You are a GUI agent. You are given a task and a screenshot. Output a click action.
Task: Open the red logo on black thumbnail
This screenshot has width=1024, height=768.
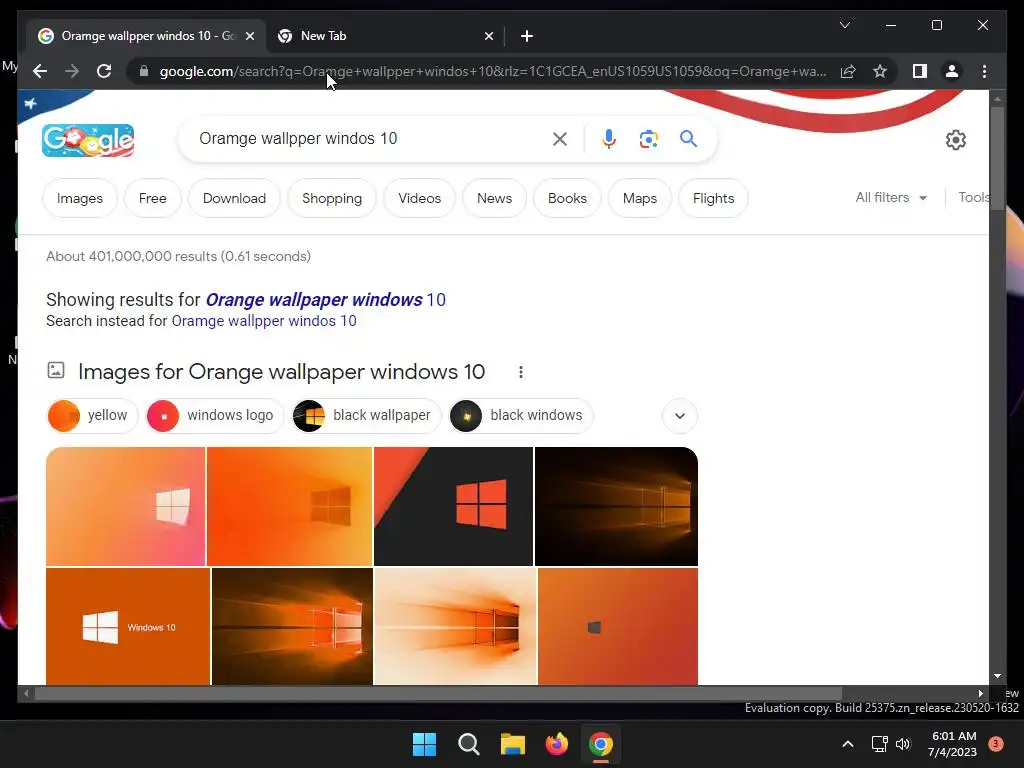[x=453, y=506]
